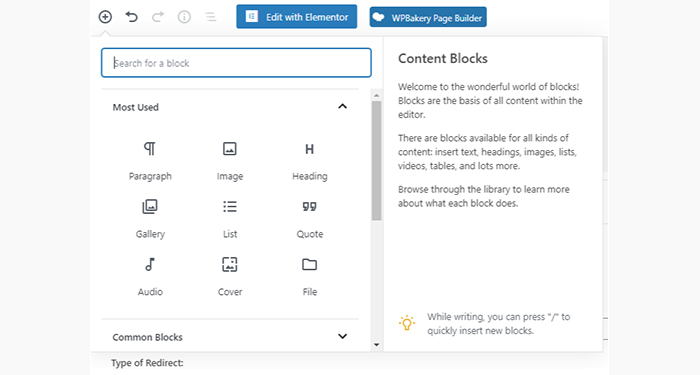700x375 pixels.
Task: Expand the Common Blocks section
Action: (342, 336)
